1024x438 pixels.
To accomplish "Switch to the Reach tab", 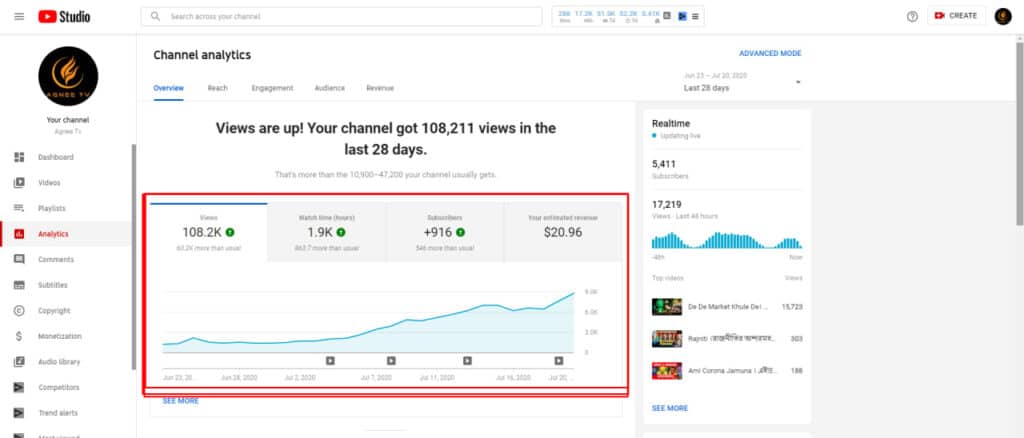I will [217, 88].
